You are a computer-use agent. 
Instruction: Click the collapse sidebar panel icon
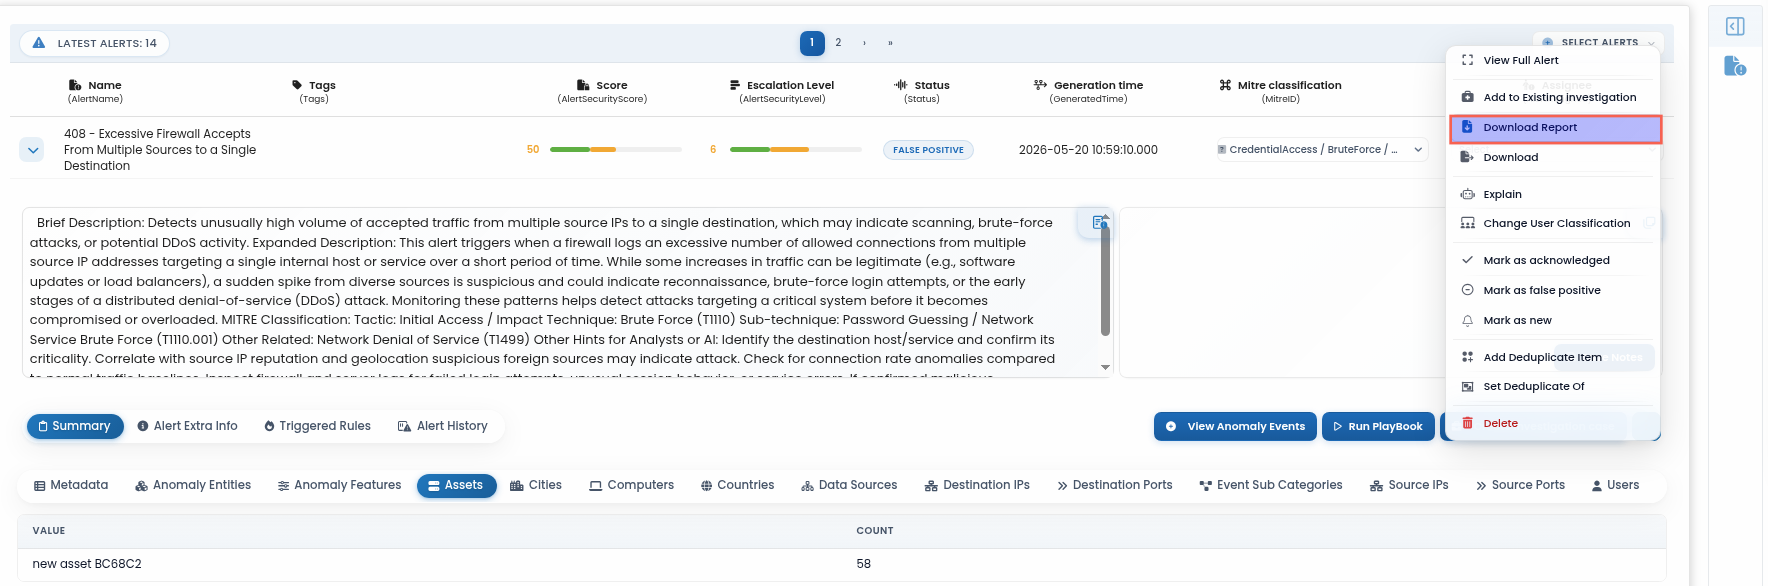pos(1735,26)
